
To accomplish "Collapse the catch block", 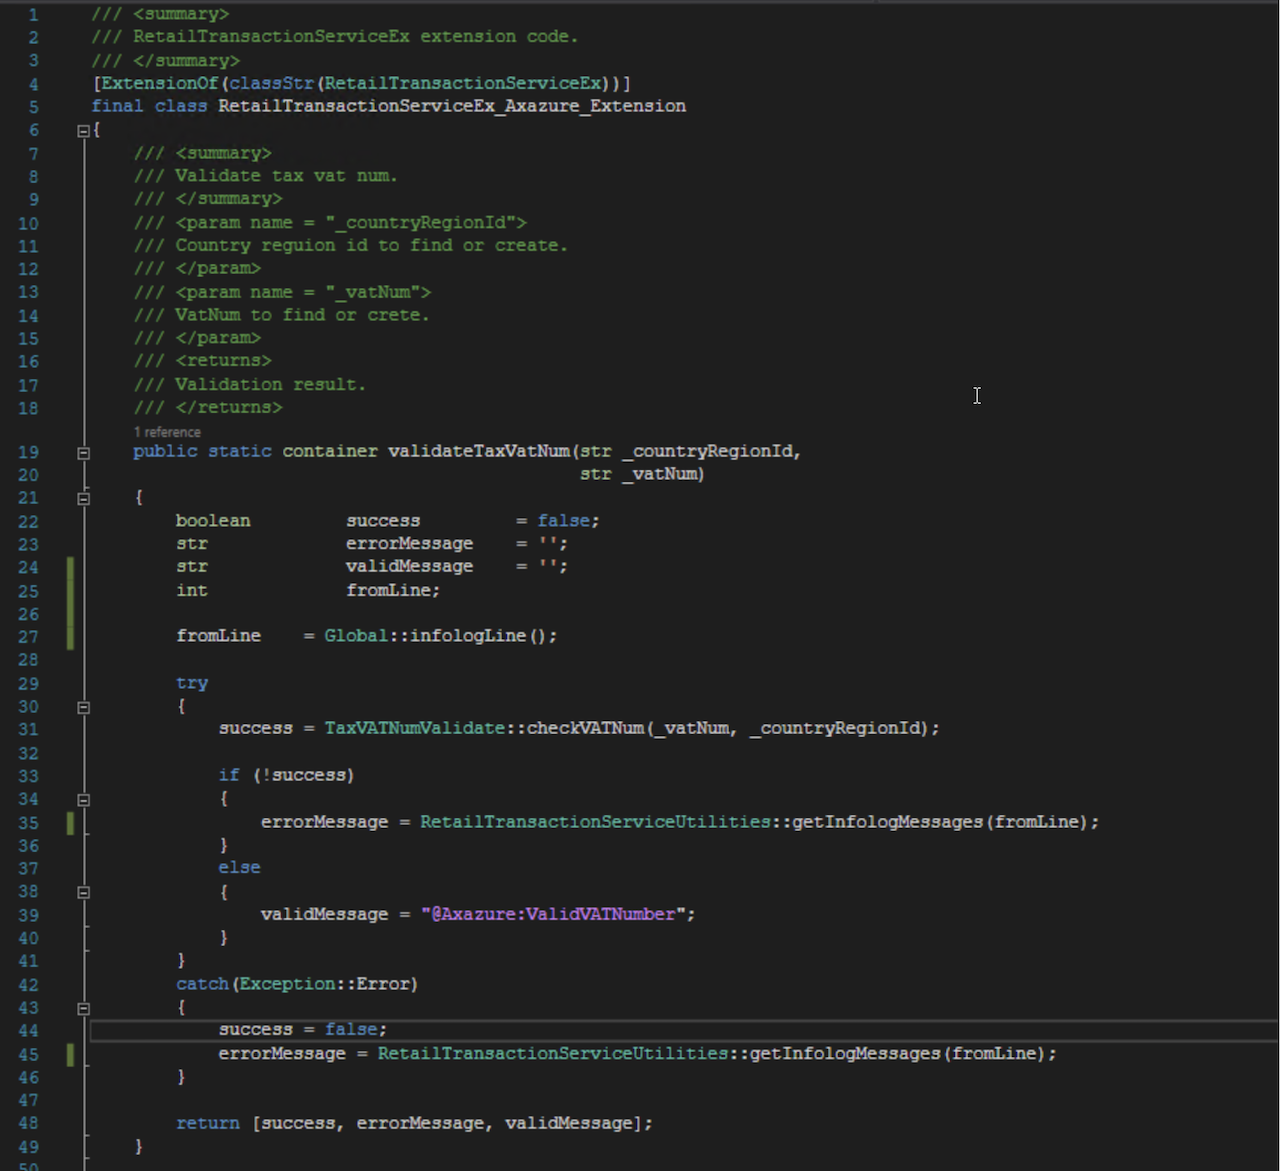I will click(x=84, y=1009).
